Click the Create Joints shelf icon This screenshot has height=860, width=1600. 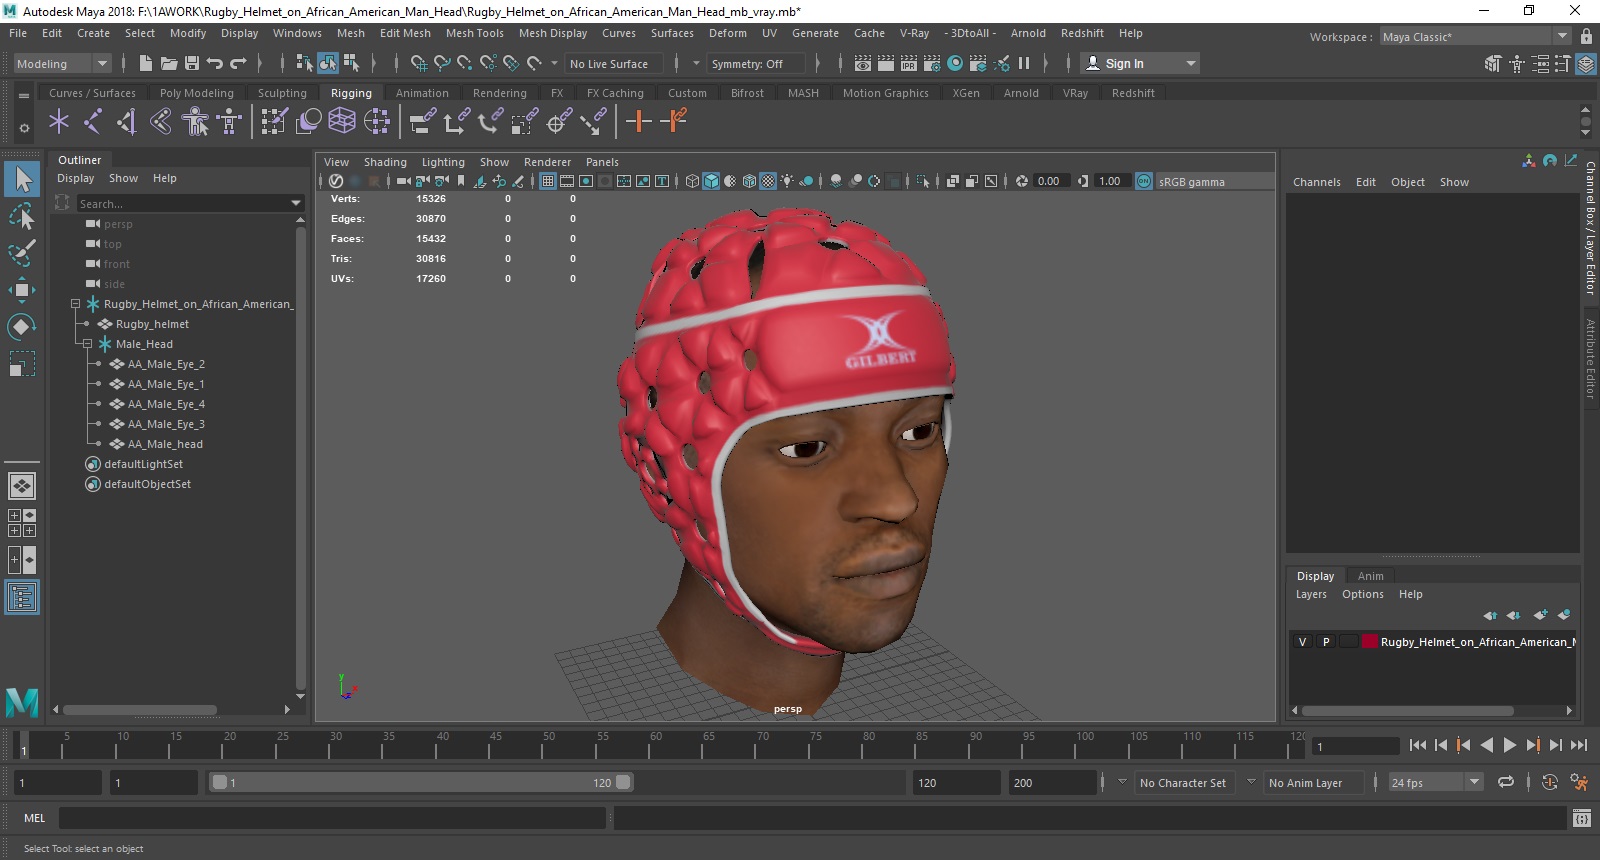coord(93,122)
